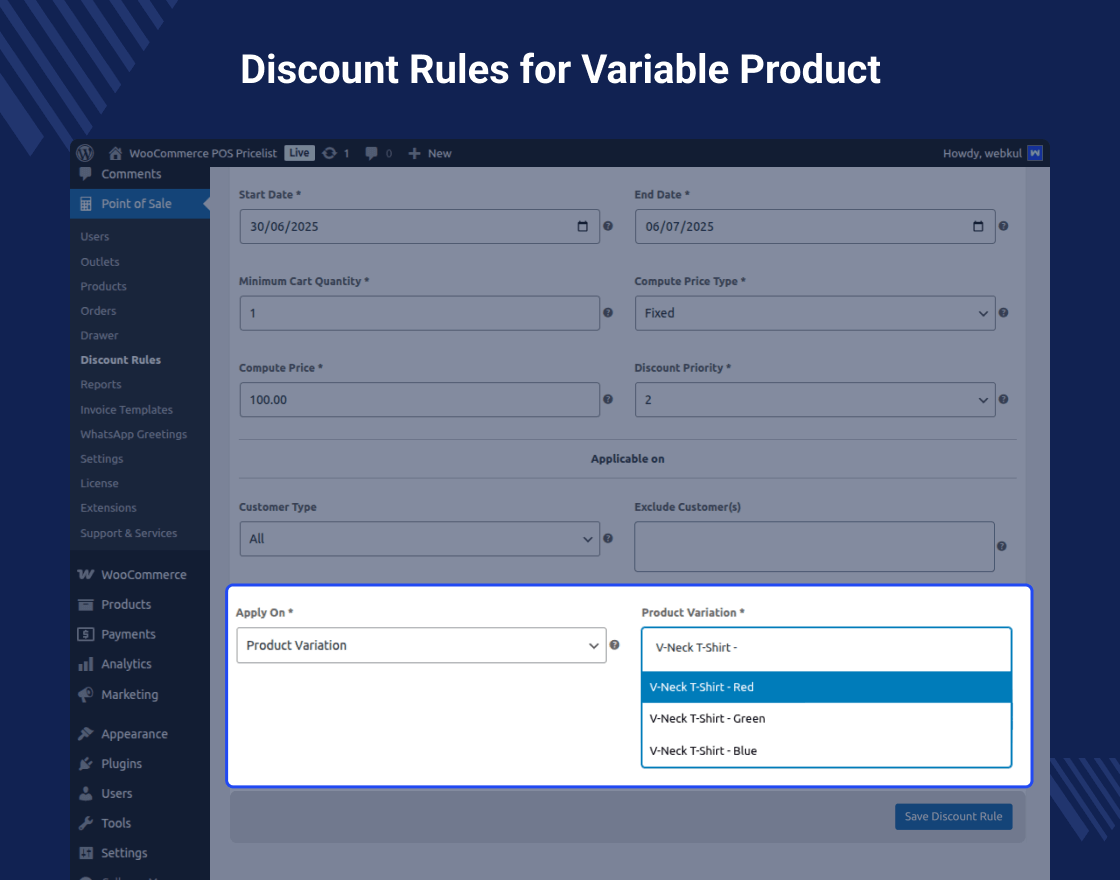Click Products archive sidebar icon
This screenshot has width=1120, height=880.
coord(86,604)
